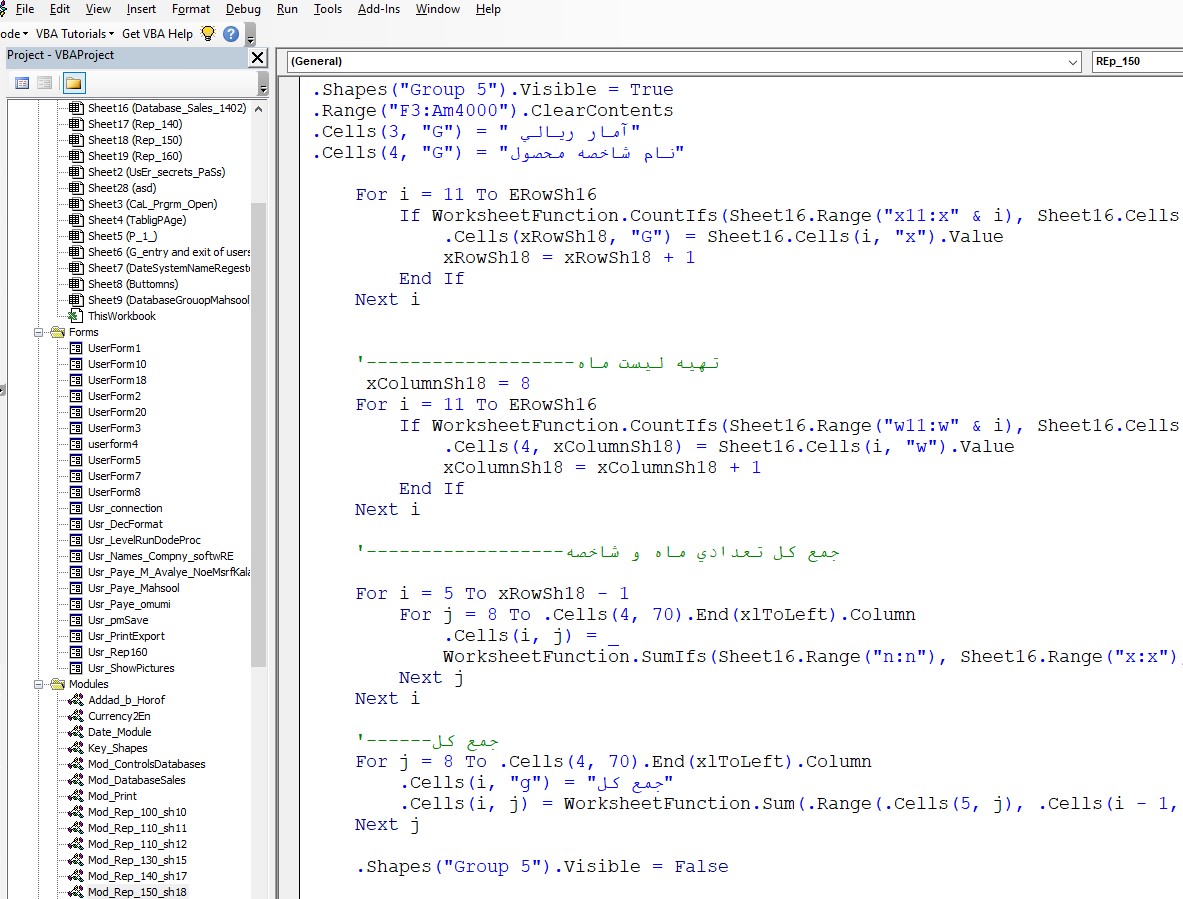Select Usr_PrintExport form in project tree
1183x899 pixels.
pos(126,636)
